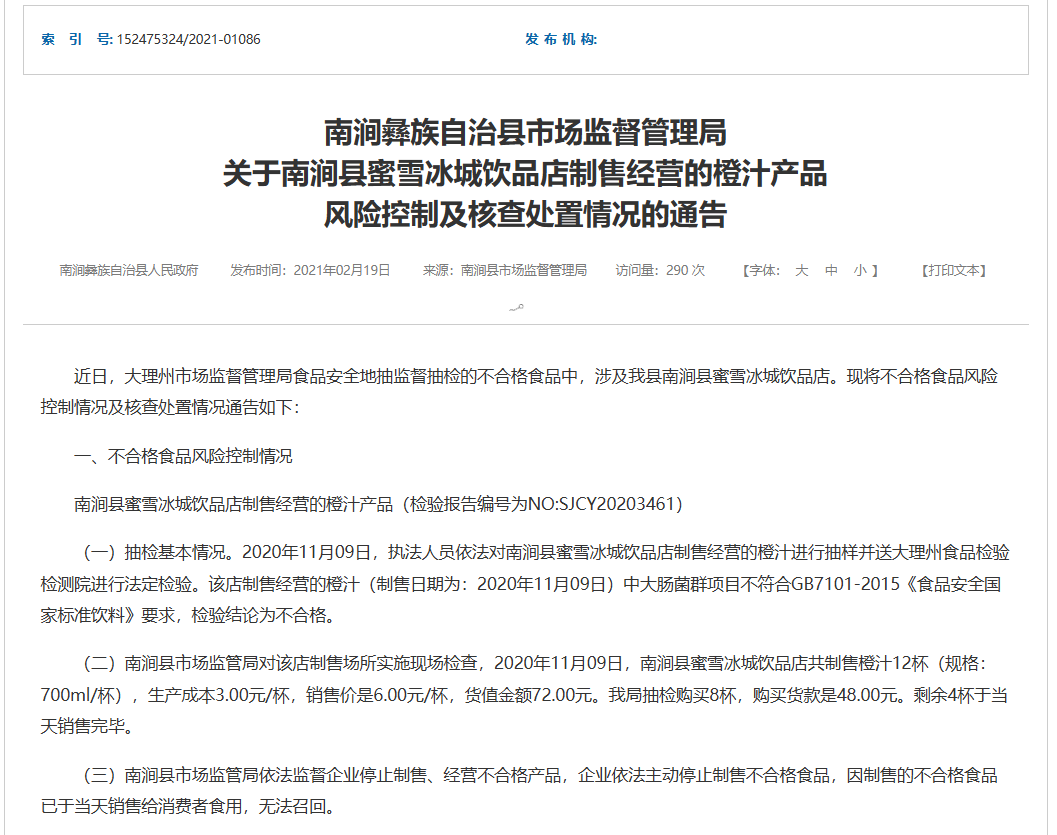Image resolution: width=1057 pixels, height=835 pixels.
Task: Click the source 南涧县市场监督管理局
Action: pos(524,270)
